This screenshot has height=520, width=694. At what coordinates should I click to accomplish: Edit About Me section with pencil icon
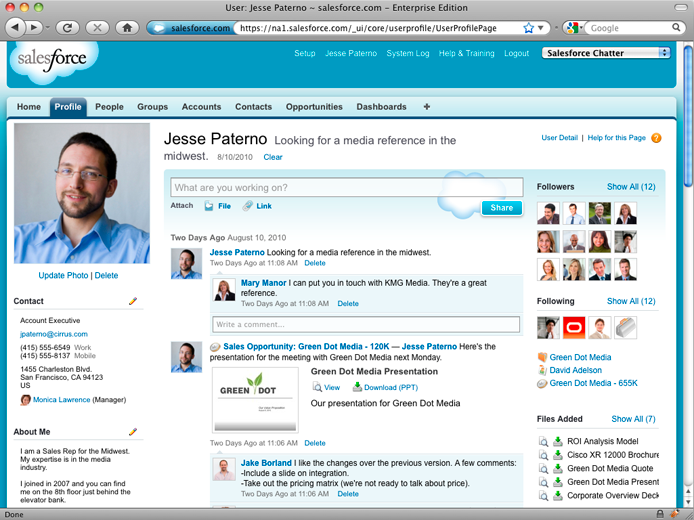coord(133,431)
